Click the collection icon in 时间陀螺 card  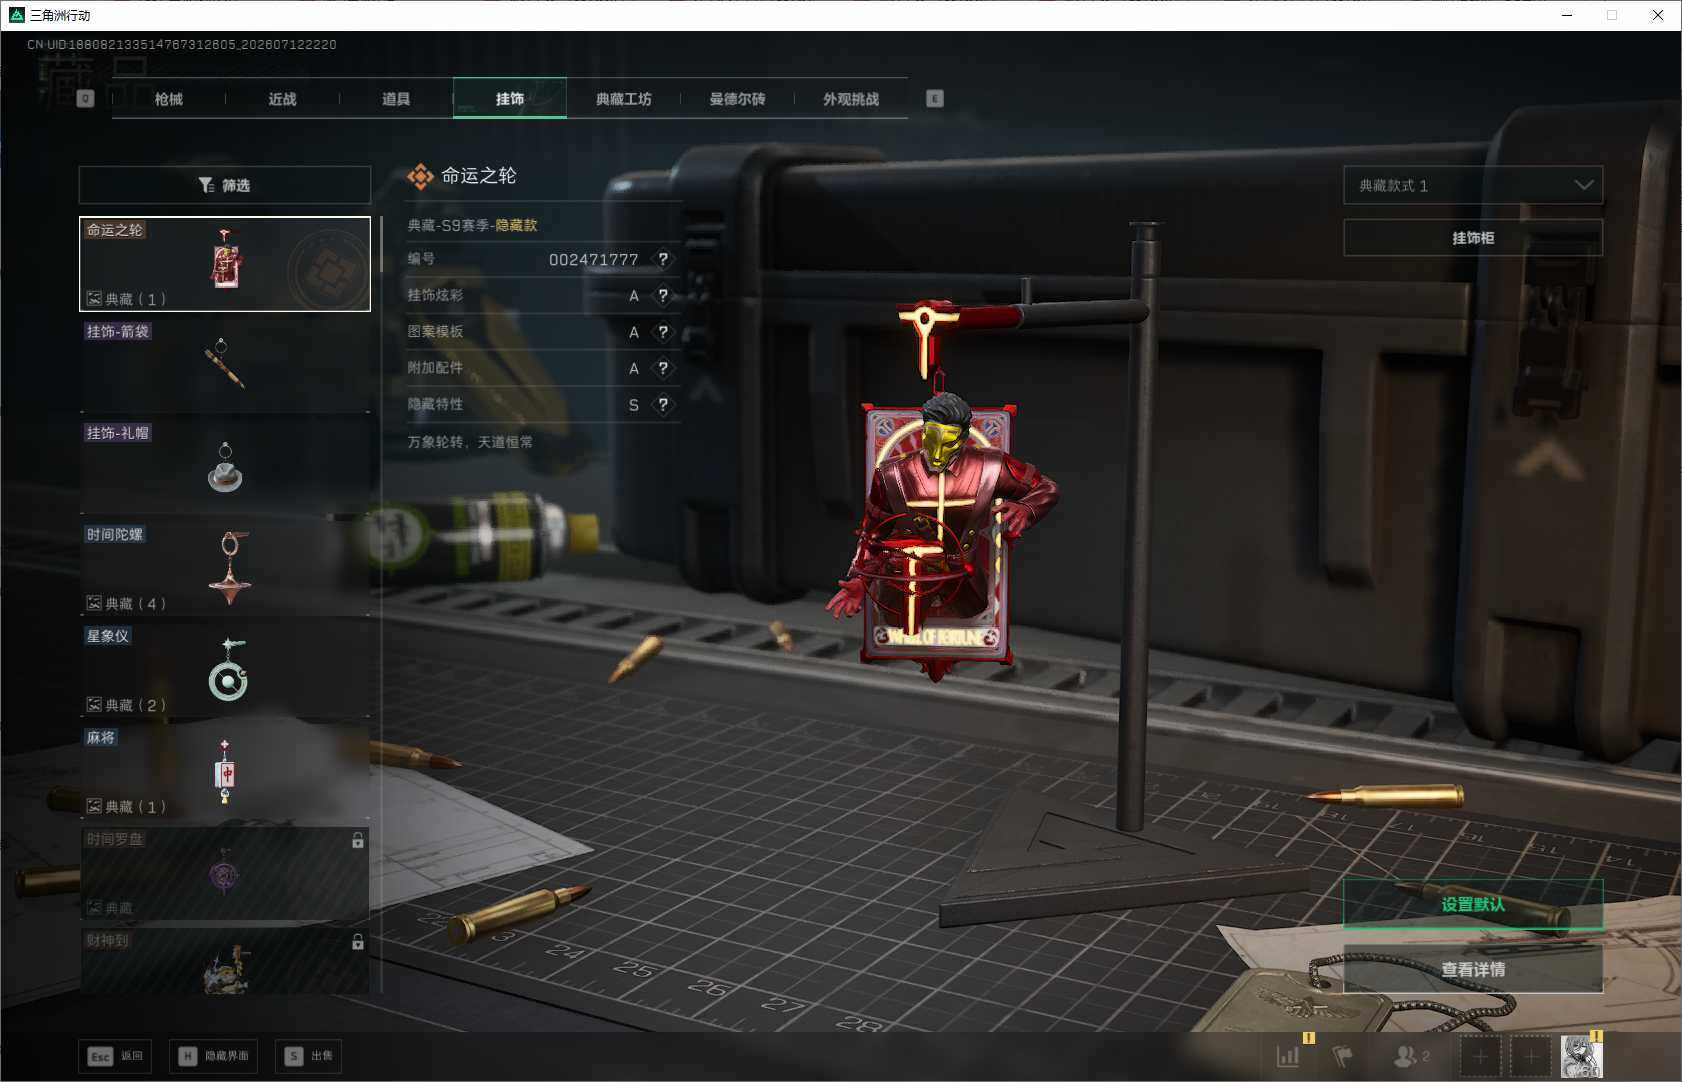pyautogui.click(x=94, y=603)
